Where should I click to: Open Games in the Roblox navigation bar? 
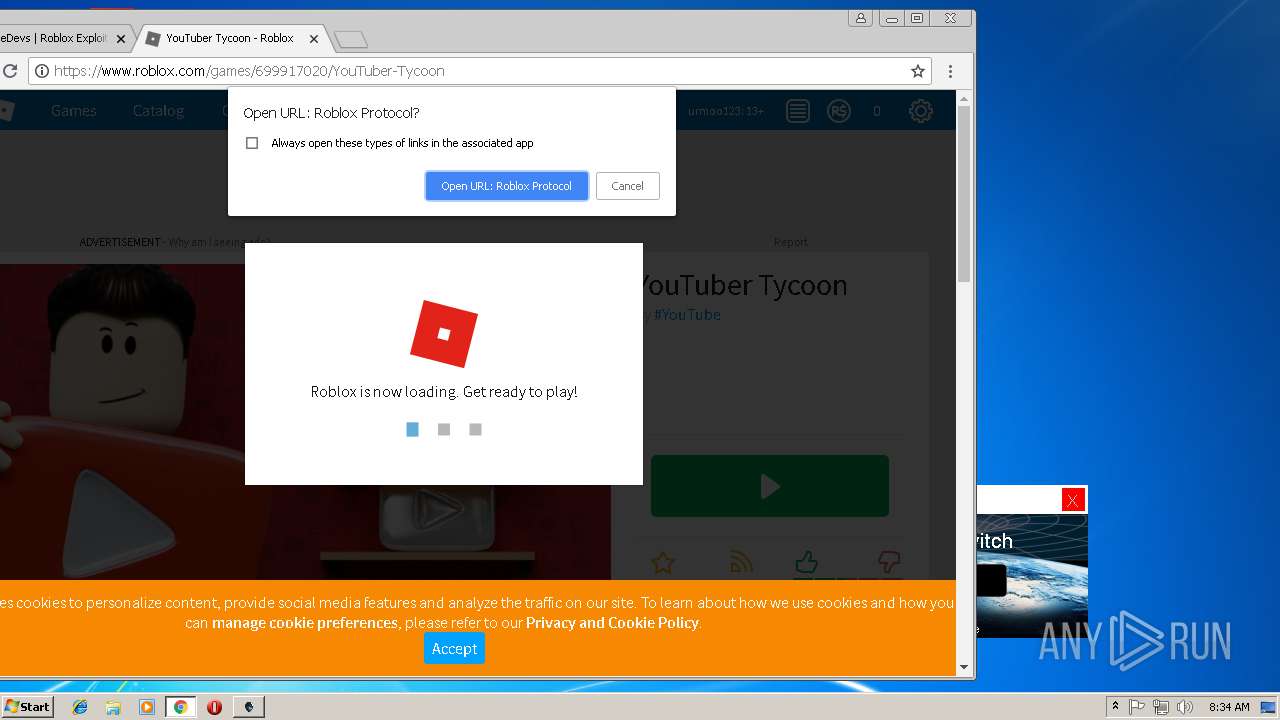[74, 111]
